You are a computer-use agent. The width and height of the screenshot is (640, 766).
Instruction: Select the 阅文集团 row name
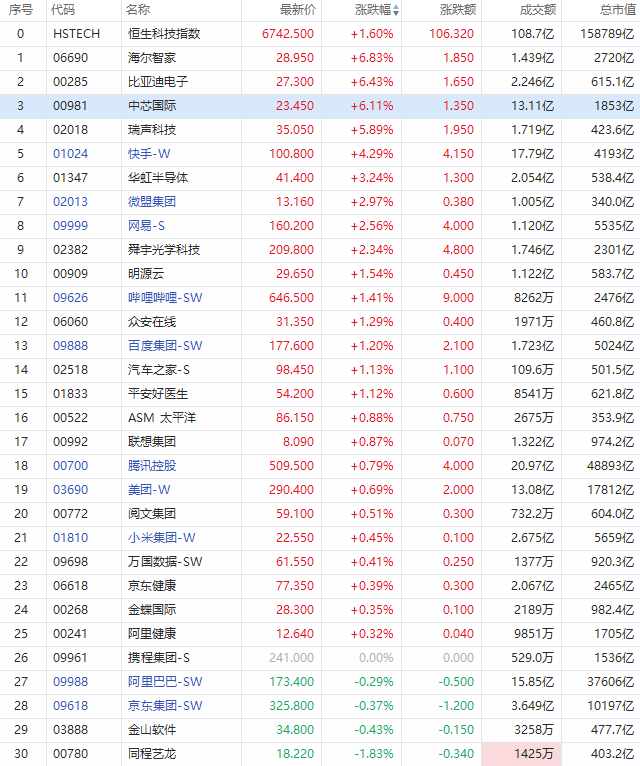click(x=152, y=513)
